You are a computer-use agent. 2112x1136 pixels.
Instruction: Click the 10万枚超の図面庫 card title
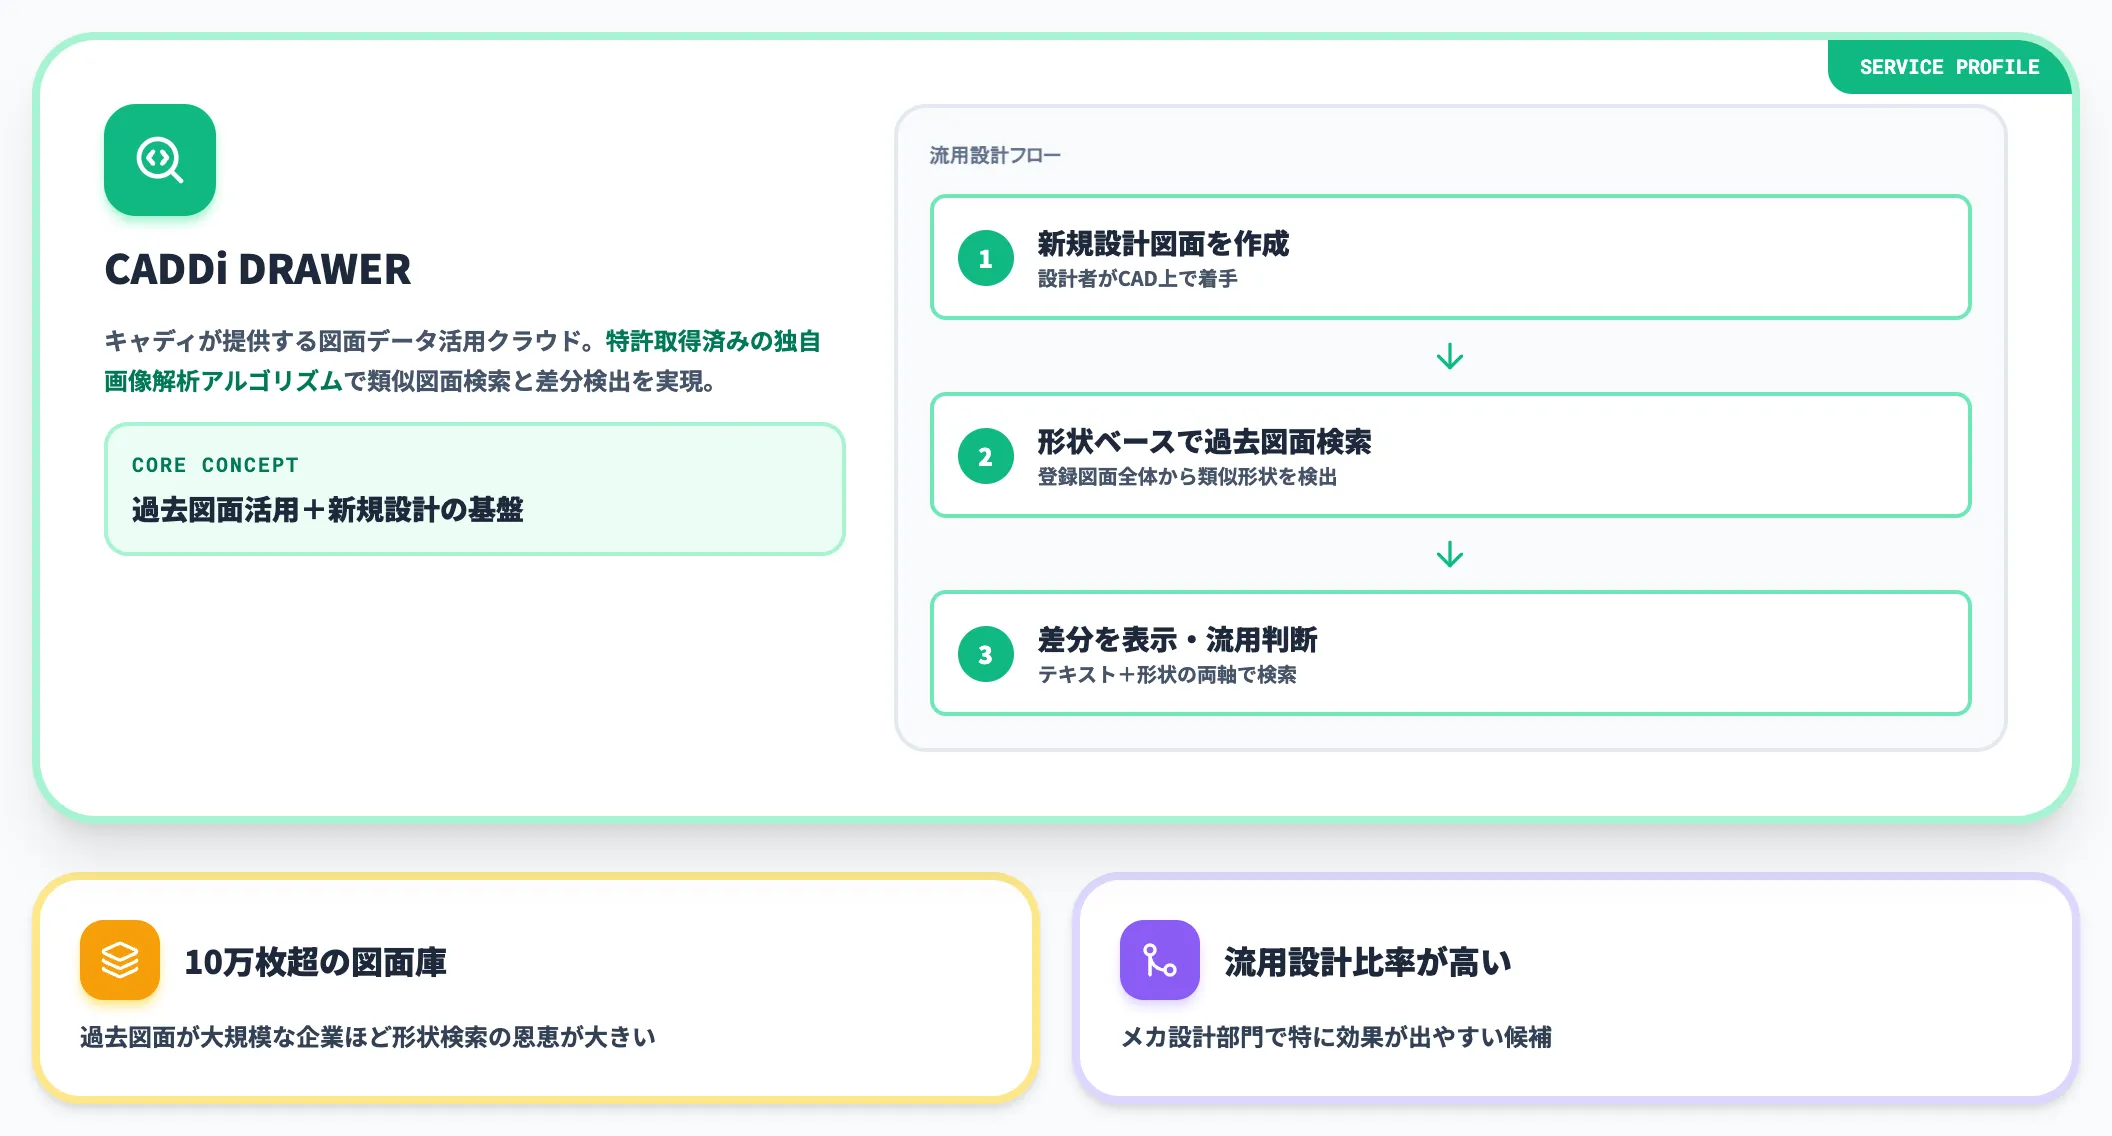(315, 962)
